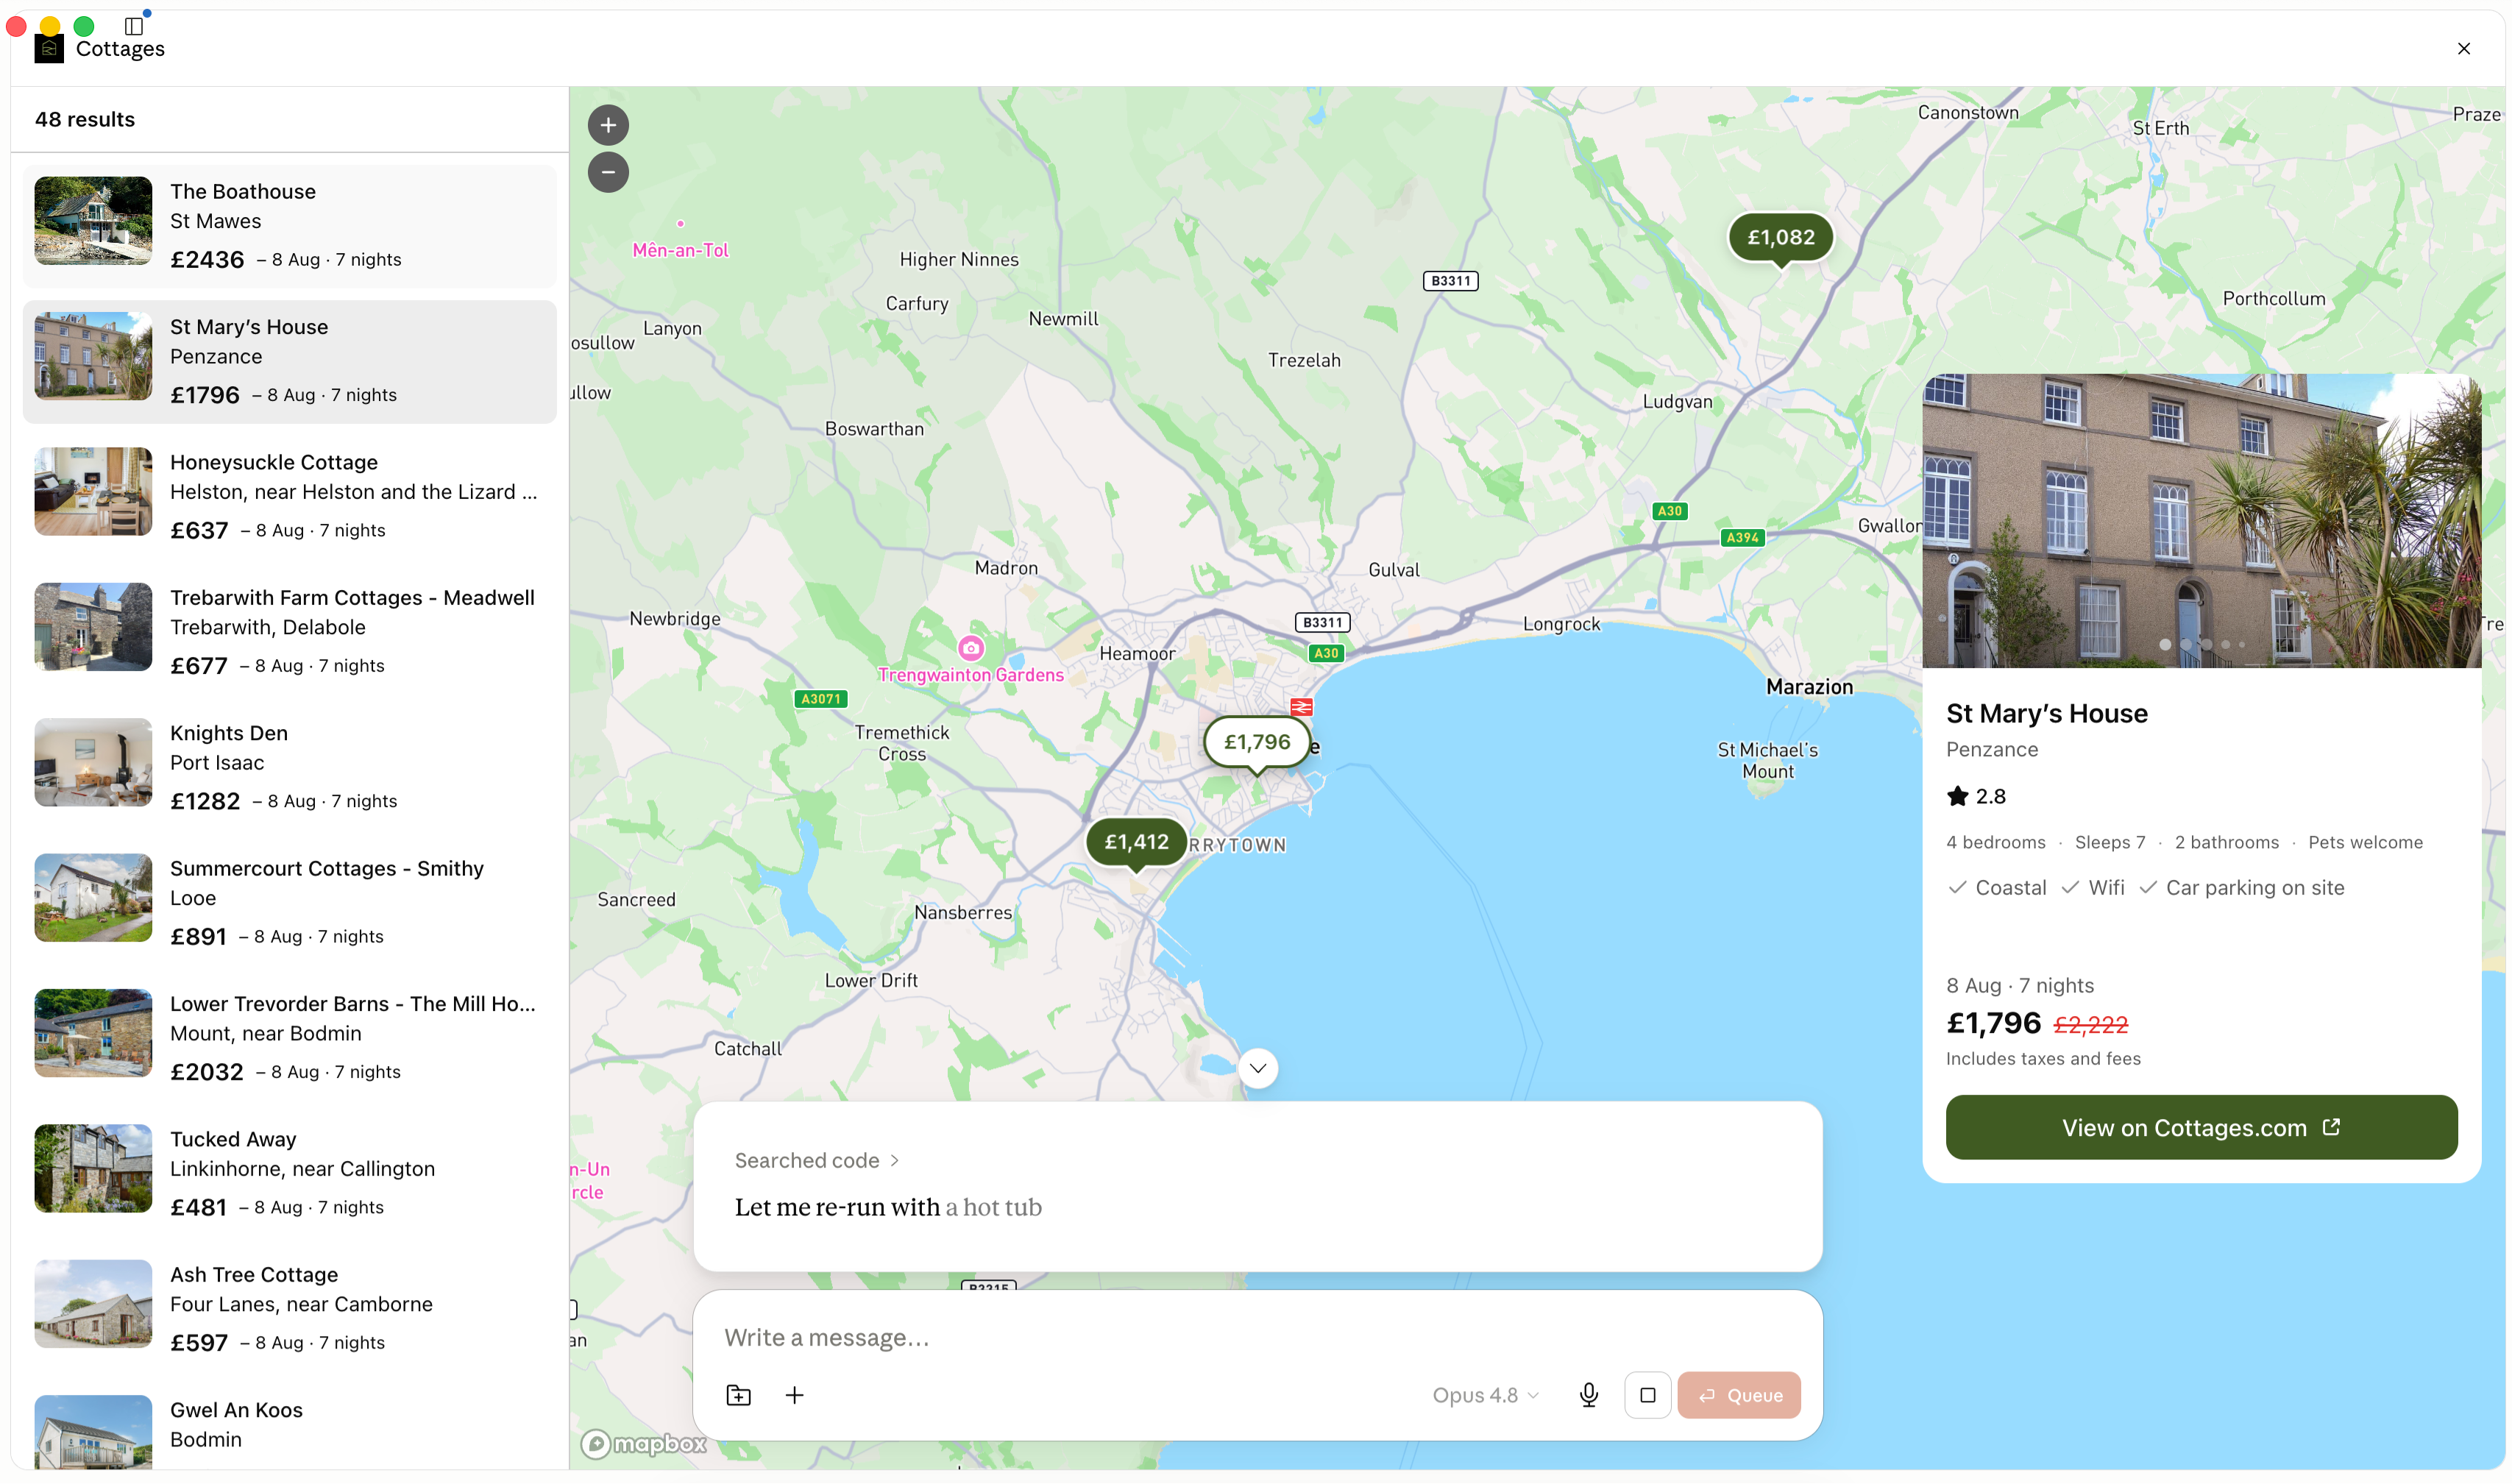
Task: Select the £1,412 map price marker
Action: (x=1135, y=843)
